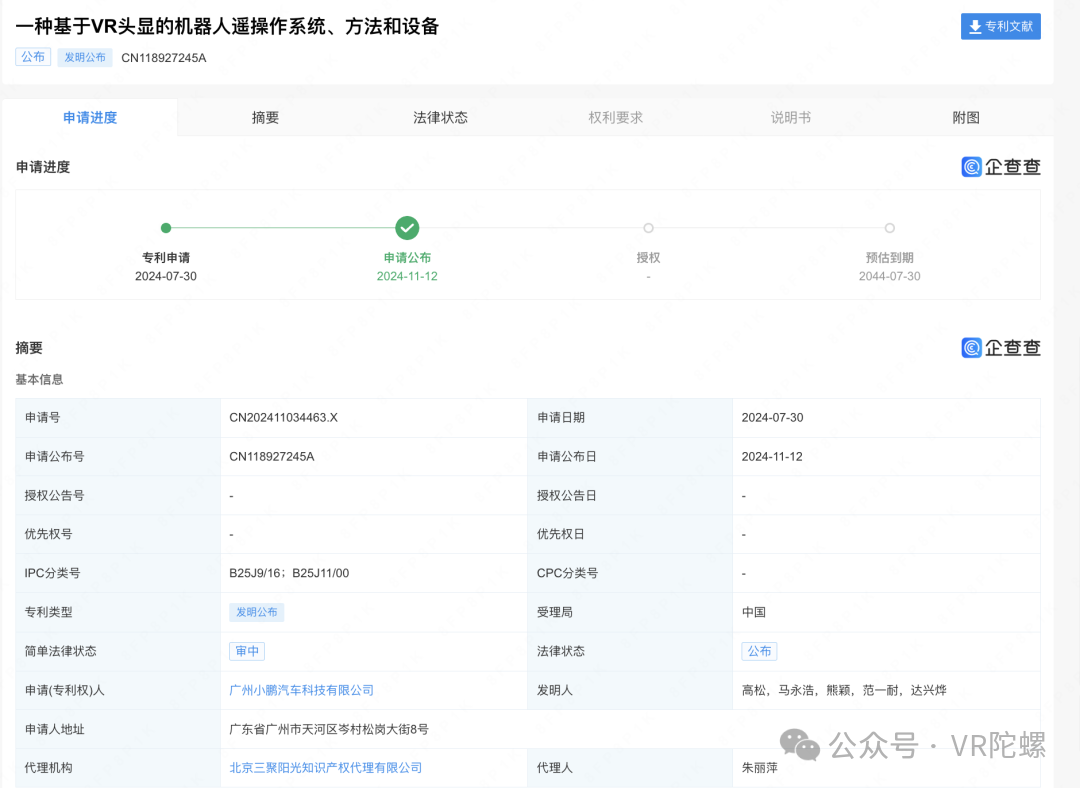Image resolution: width=1080 pixels, height=788 pixels.
Task: Click the 代理机构 field label
Action: [x=48, y=767]
